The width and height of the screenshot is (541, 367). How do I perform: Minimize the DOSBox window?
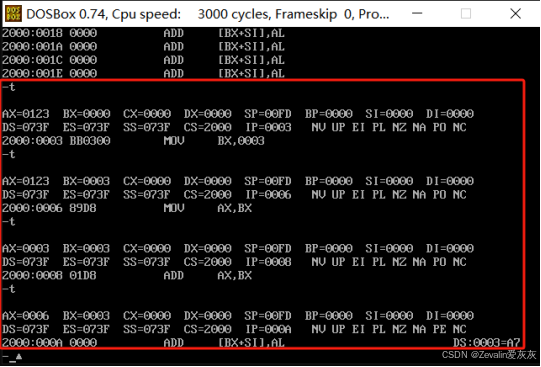pos(417,13)
